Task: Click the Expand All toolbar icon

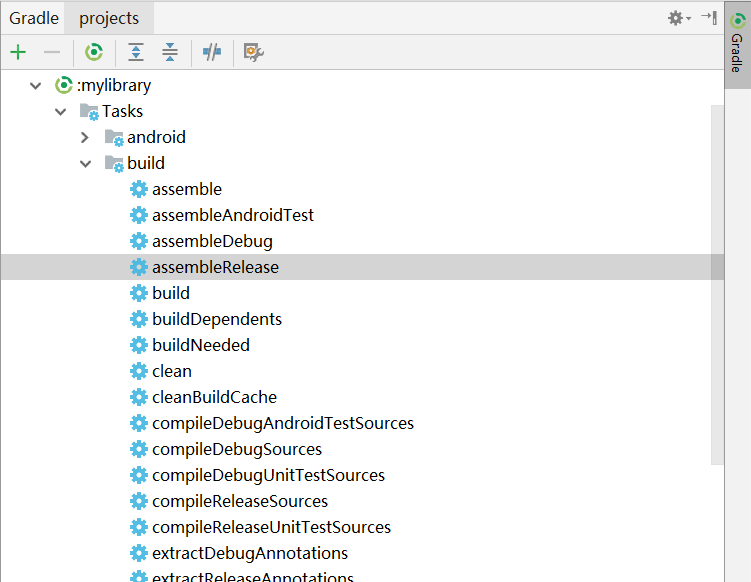Action: click(x=136, y=52)
